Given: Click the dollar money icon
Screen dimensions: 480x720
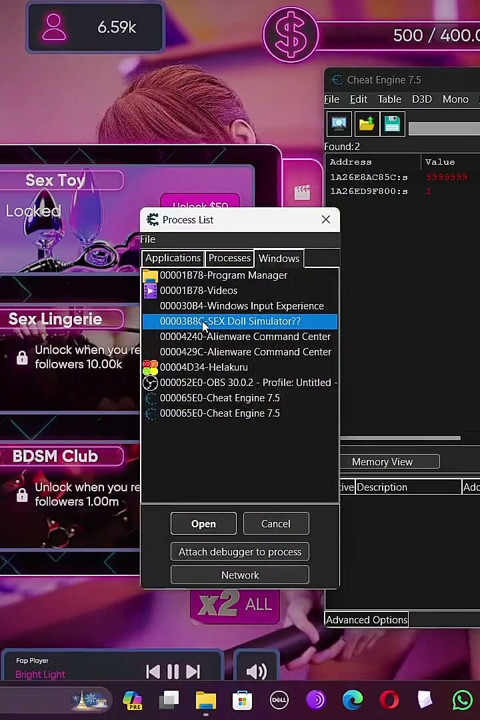Looking at the screenshot, I should point(290,35).
